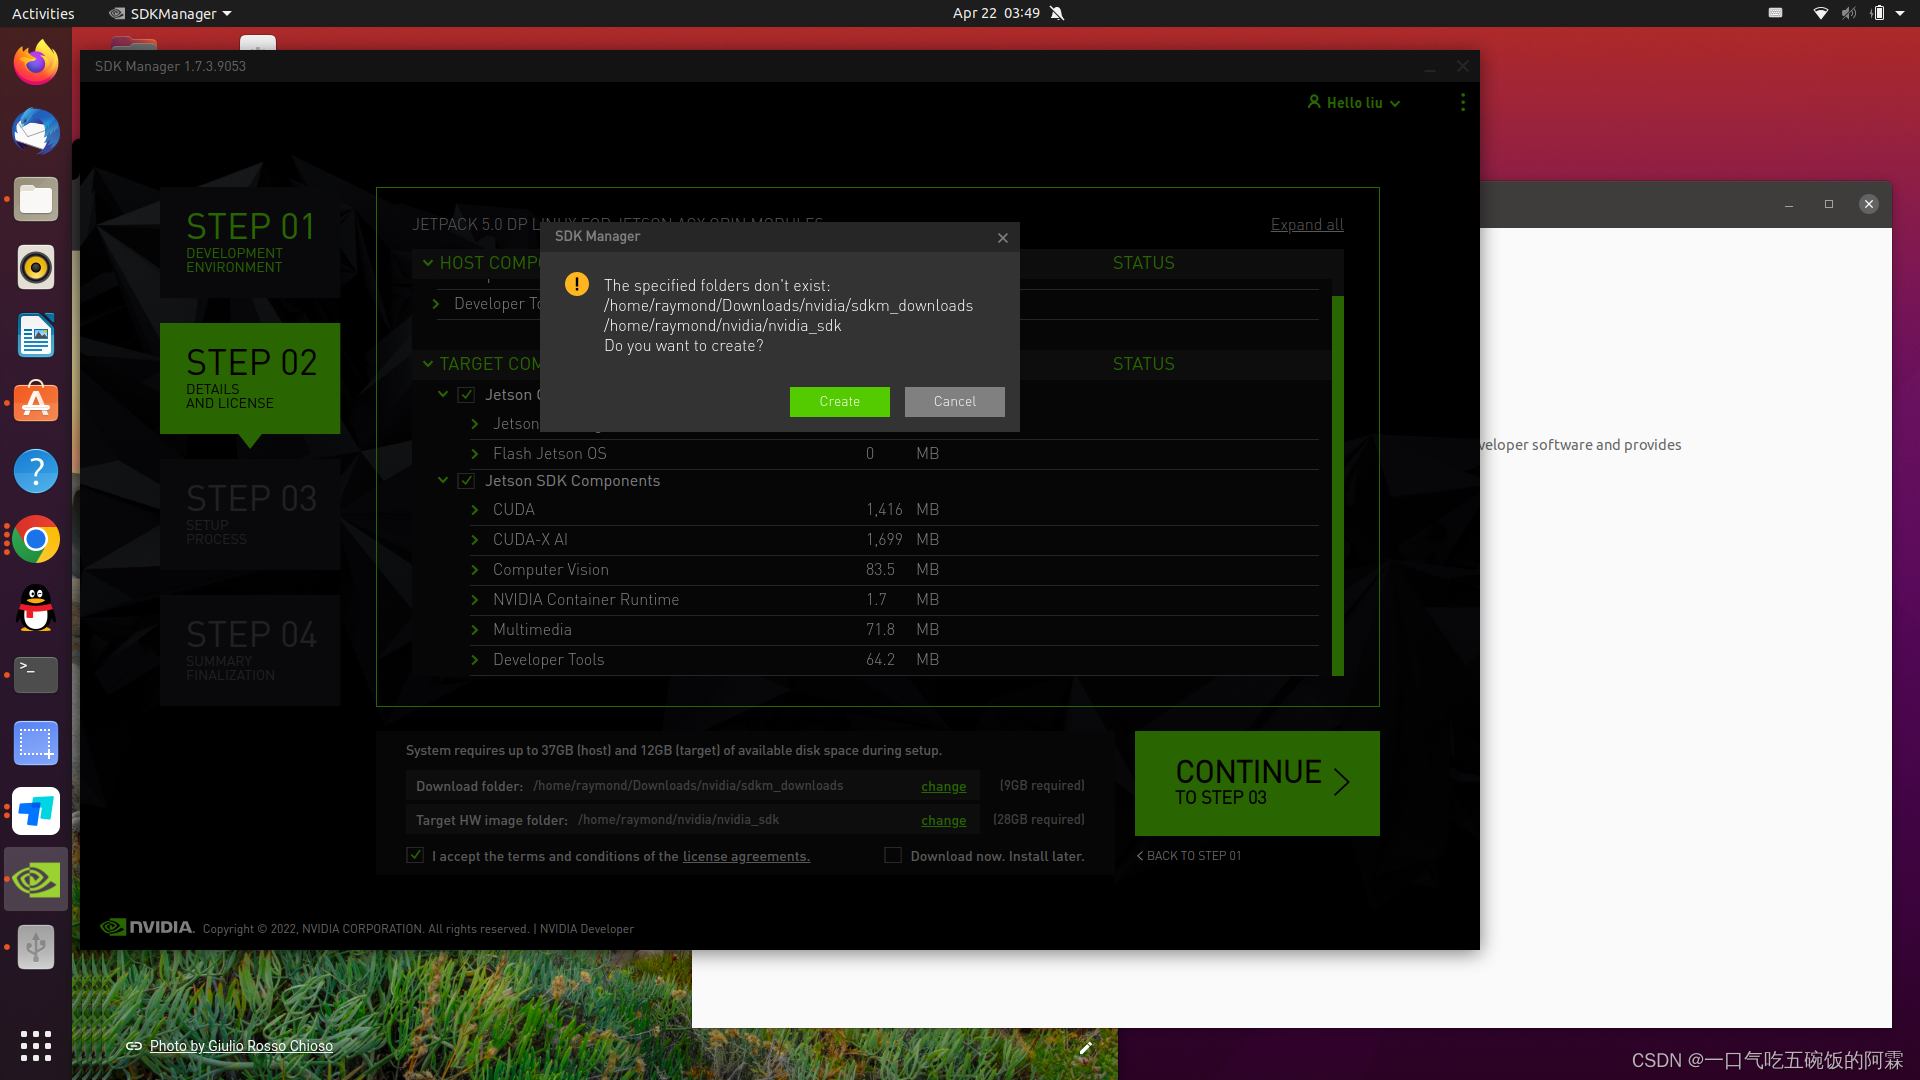This screenshot has width=1920, height=1080.
Task: Open the three-dot menu in SDK Manager
Action: tap(1463, 102)
